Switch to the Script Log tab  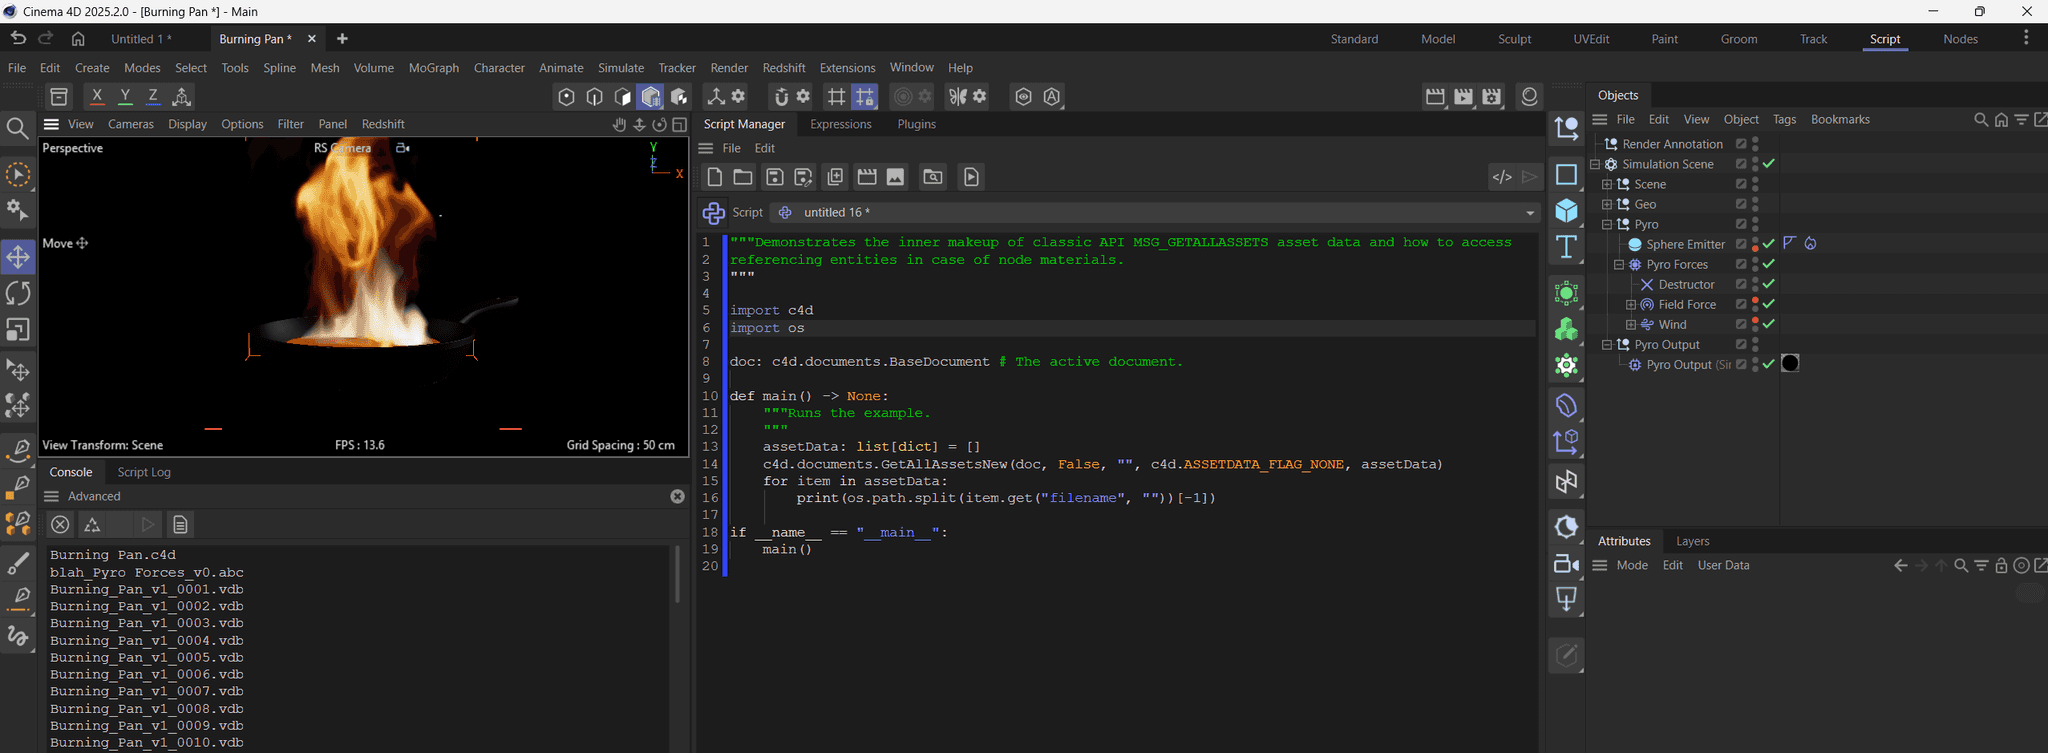click(144, 472)
